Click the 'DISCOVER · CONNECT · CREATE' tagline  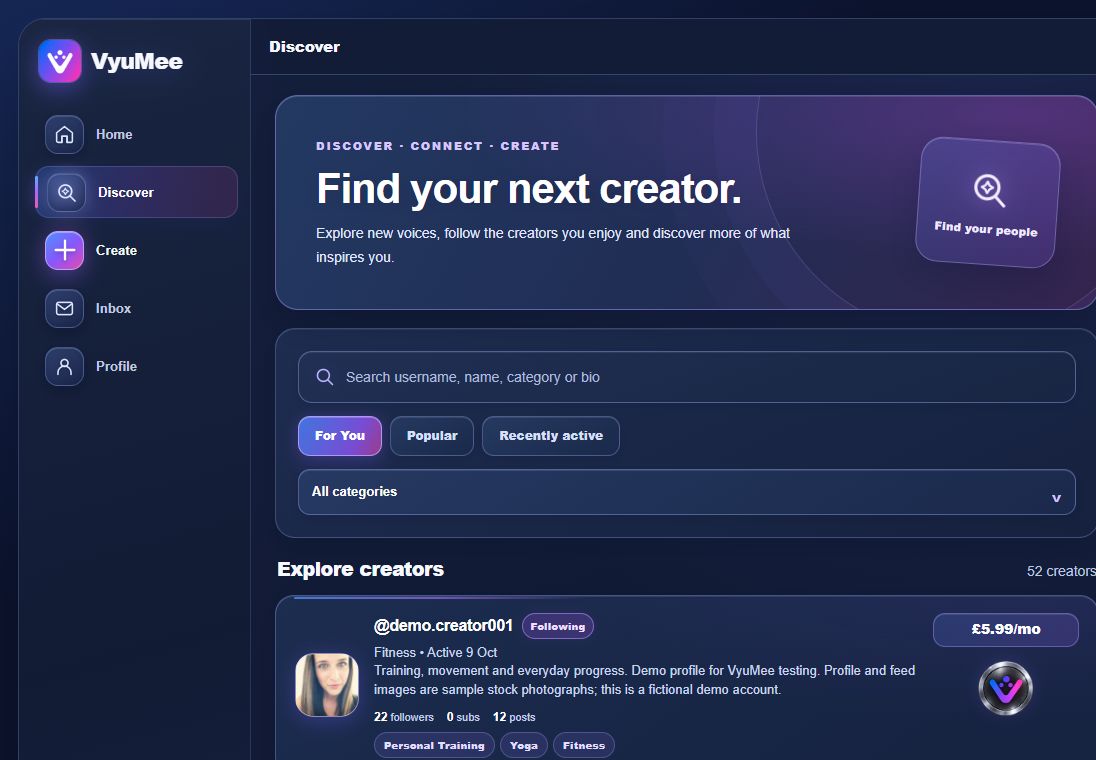tap(438, 146)
